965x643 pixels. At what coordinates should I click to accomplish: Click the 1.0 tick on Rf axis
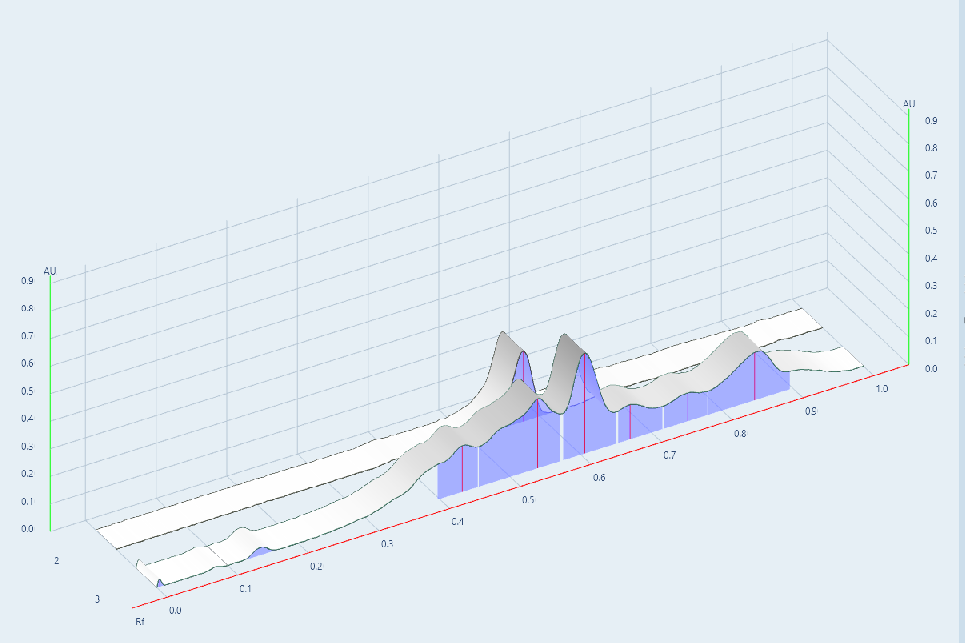pyautogui.click(x=881, y=388)
